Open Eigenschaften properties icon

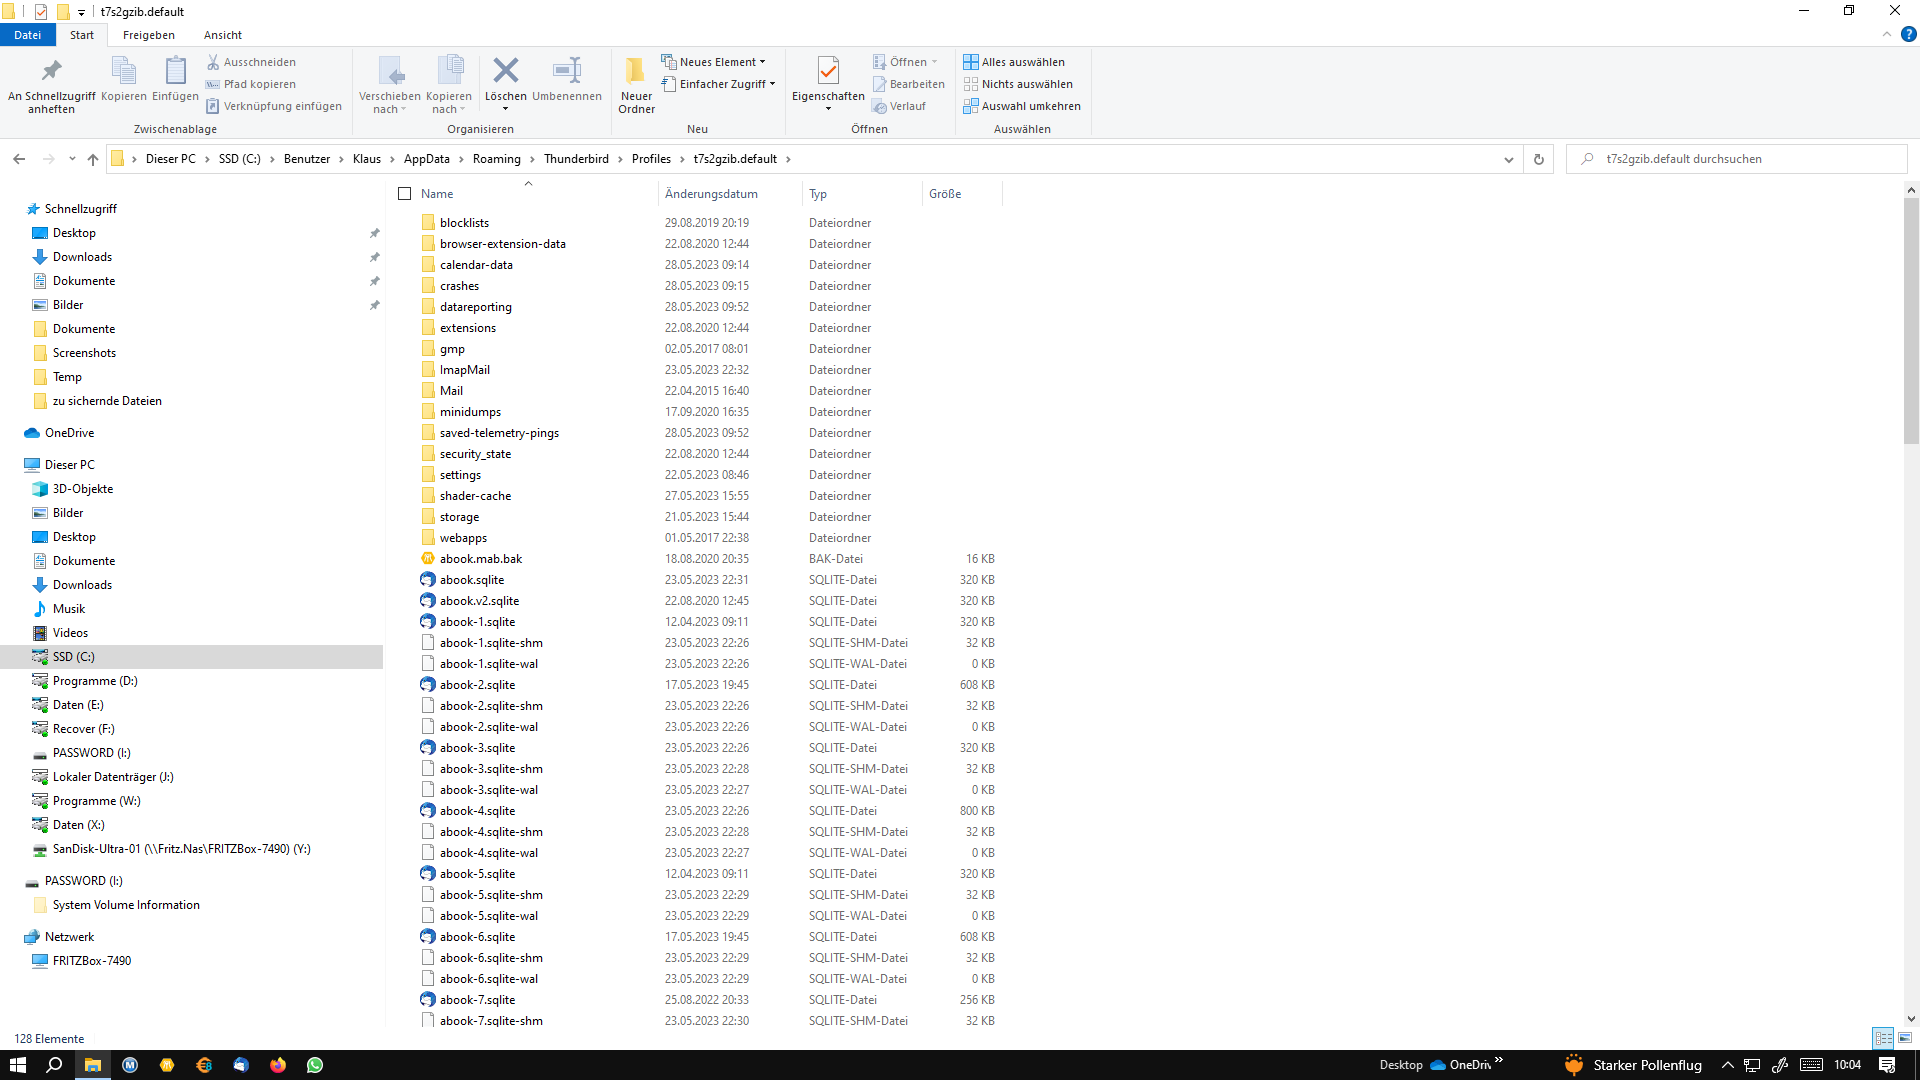[828, 72]
